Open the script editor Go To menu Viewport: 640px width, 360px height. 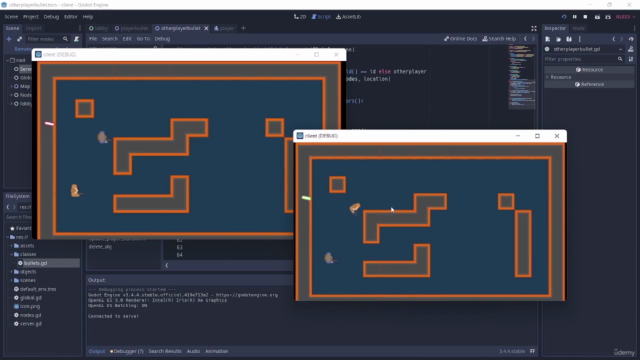pos(143,39)
